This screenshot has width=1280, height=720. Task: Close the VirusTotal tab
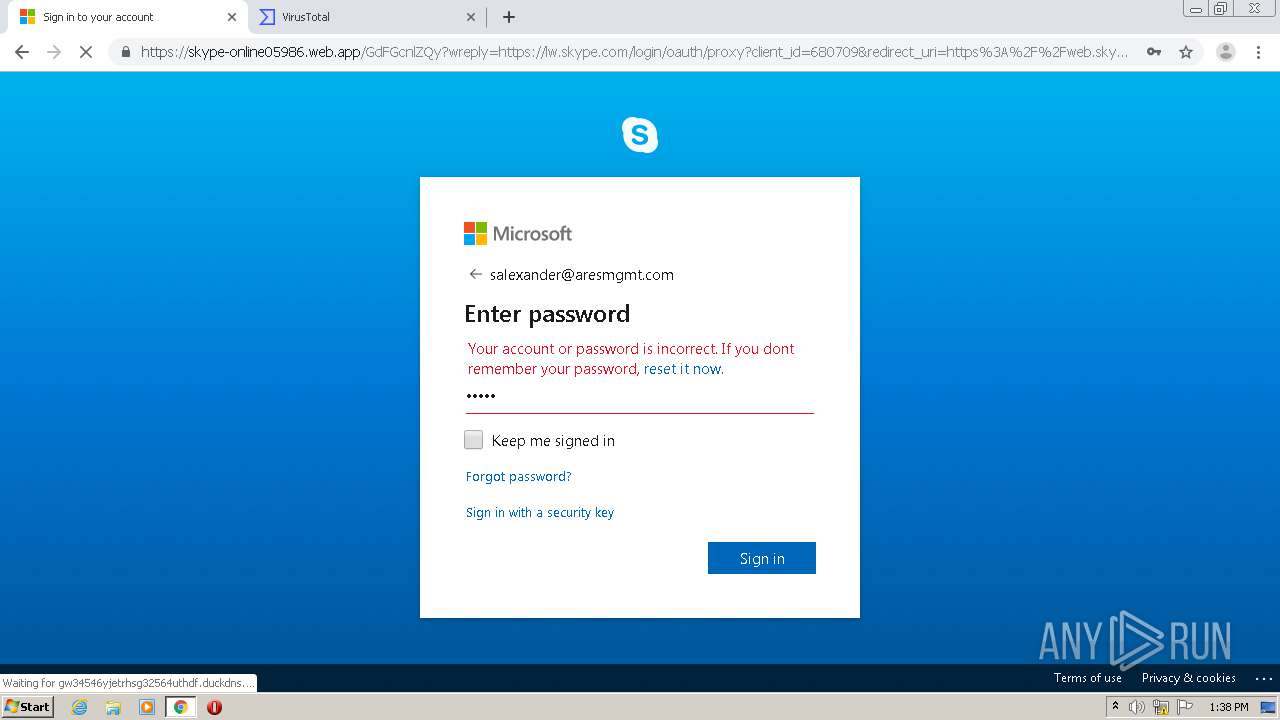(x=471, y=17)
